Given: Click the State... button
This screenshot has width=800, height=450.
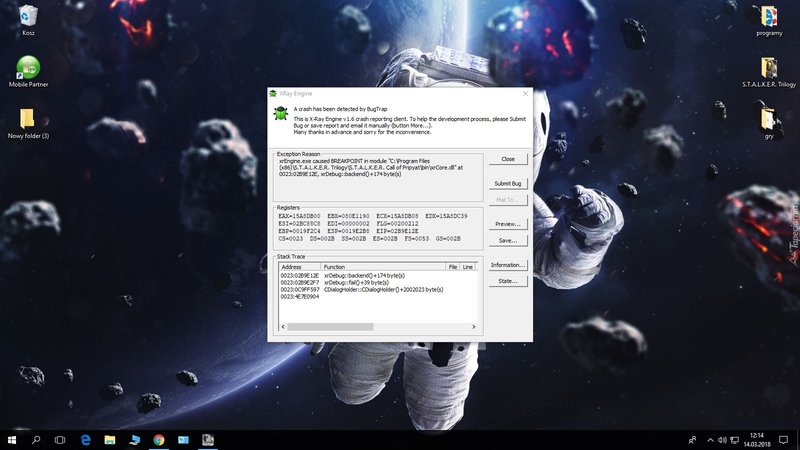Looking at the screenshot, I should pos(508,281).
